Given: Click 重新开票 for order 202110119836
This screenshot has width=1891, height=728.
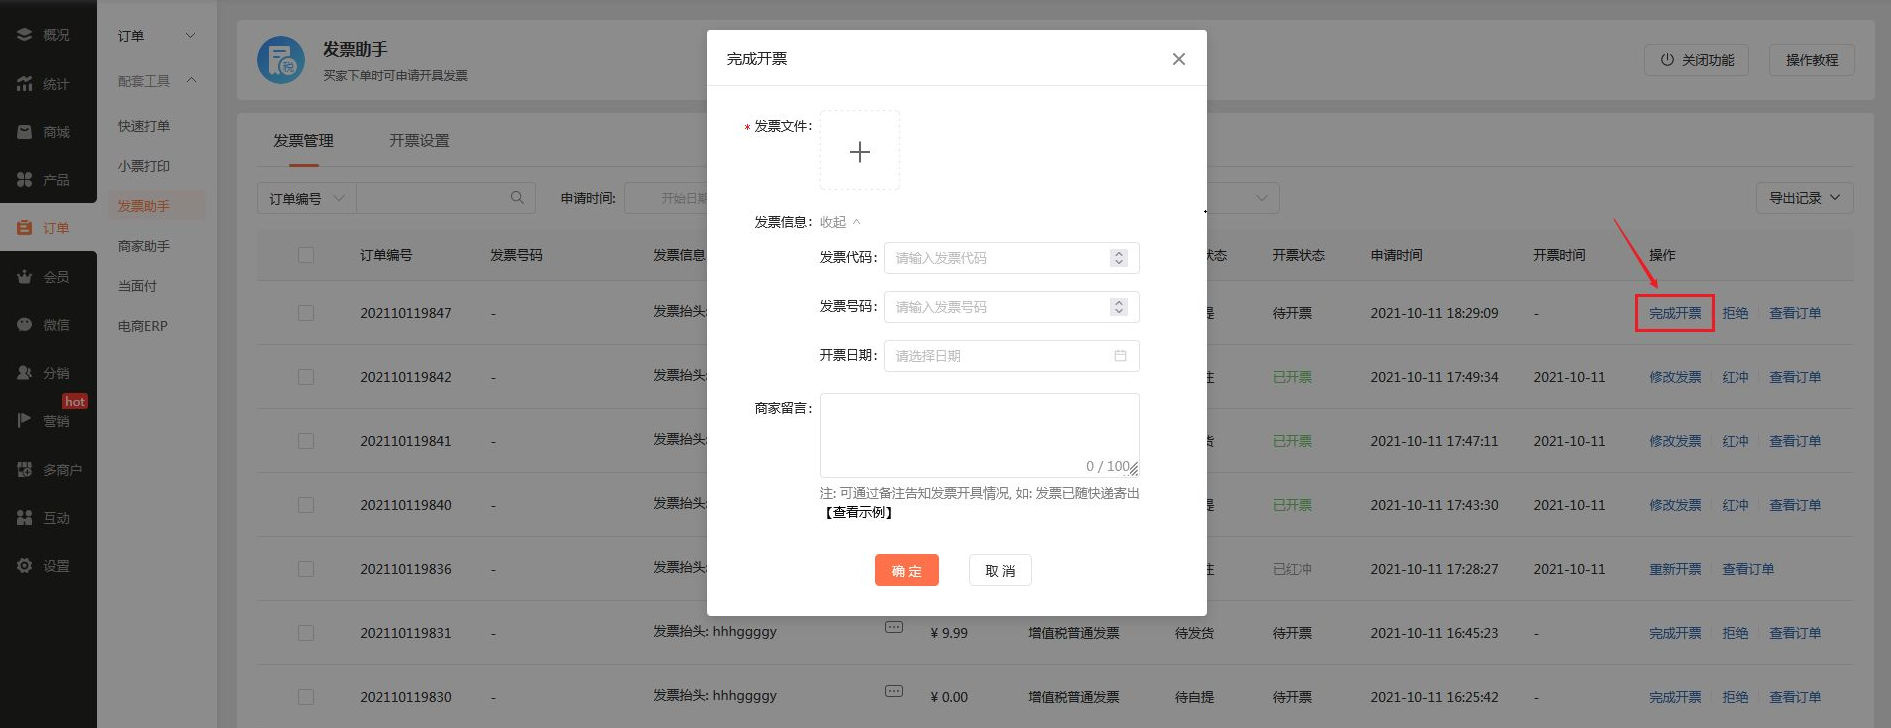Looking at the screenshot, I should [x=1675, y=569].
